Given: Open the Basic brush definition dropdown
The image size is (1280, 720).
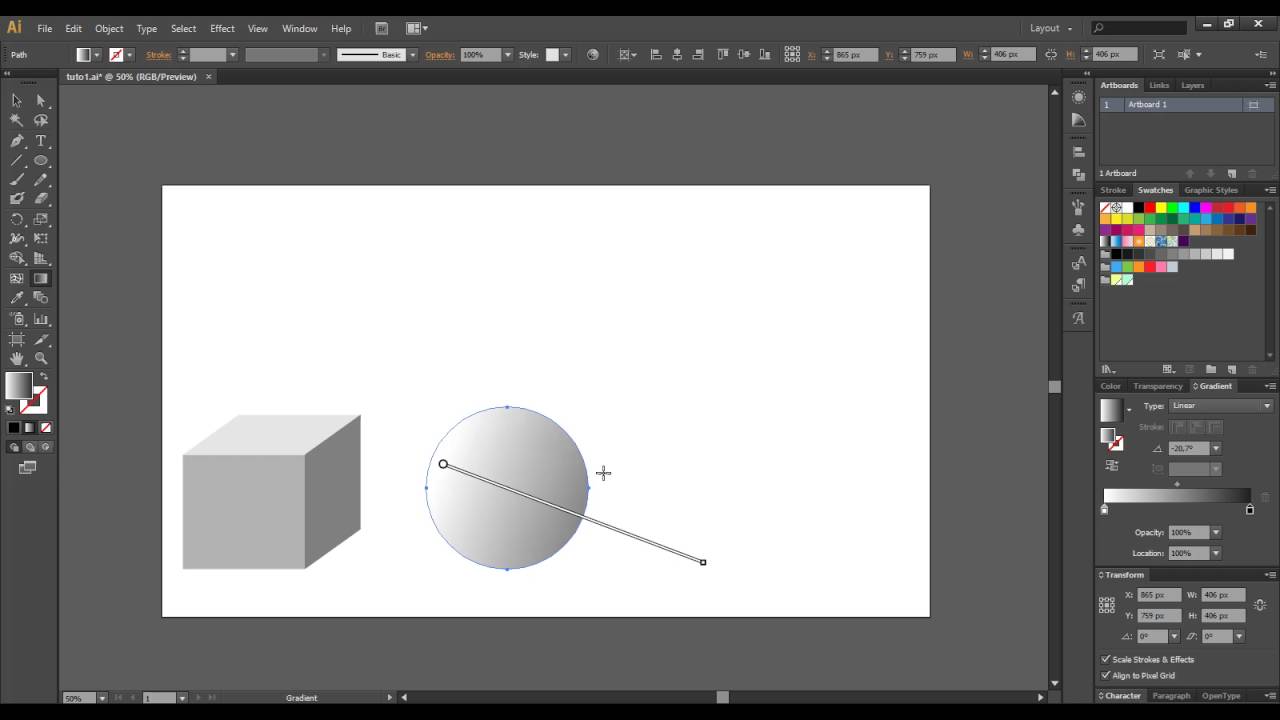Looking at the screenshot, I should tap(412, 55).
